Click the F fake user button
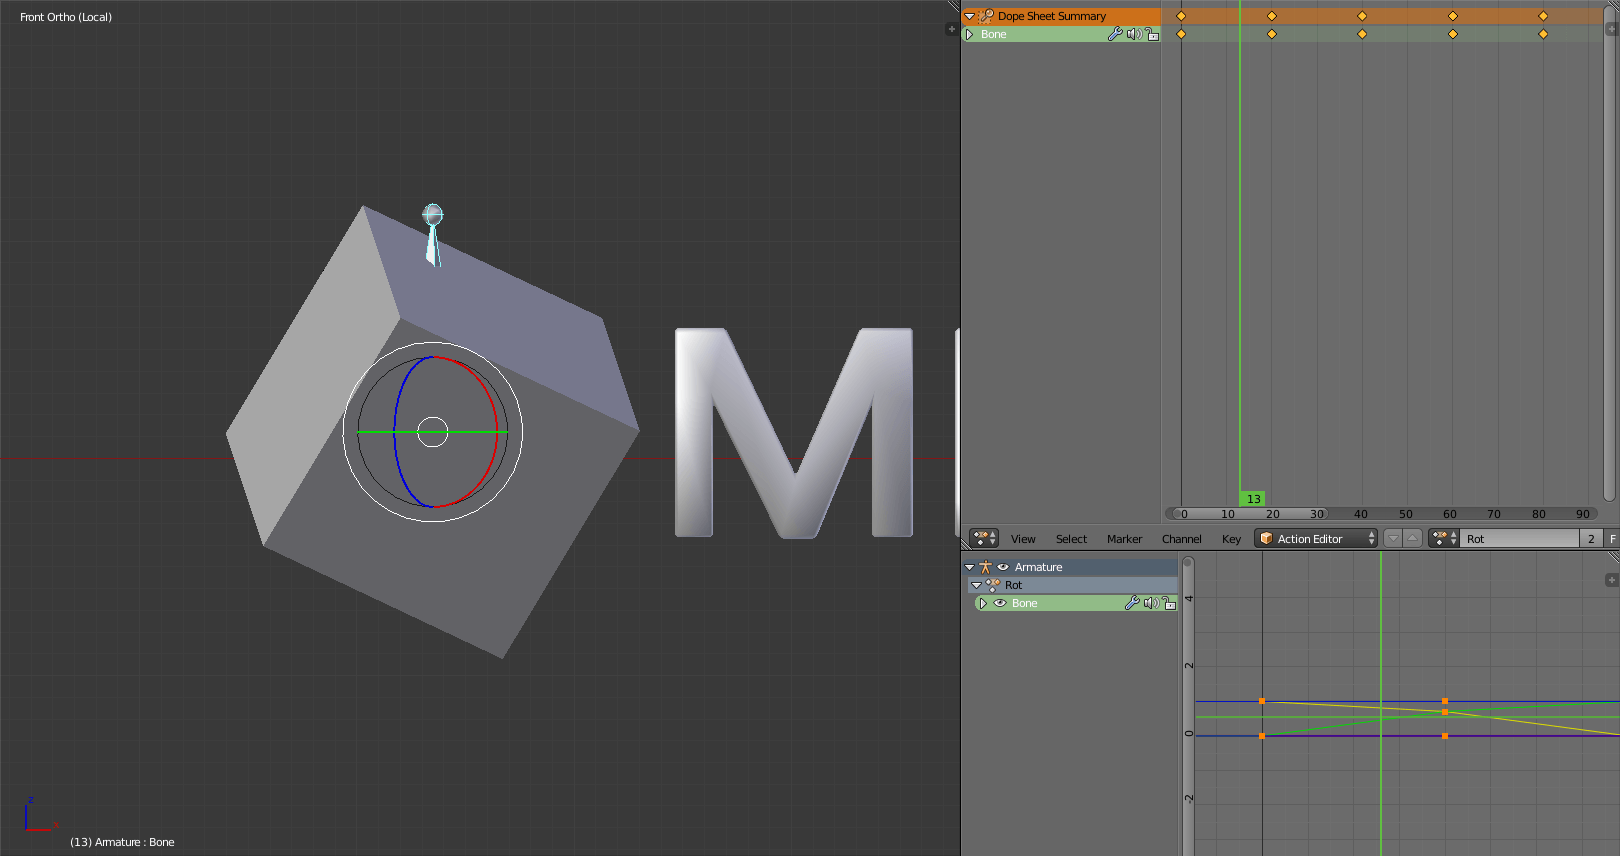Image resolution: width=1620 pixels, height=856 pixels. [1612, 538]
